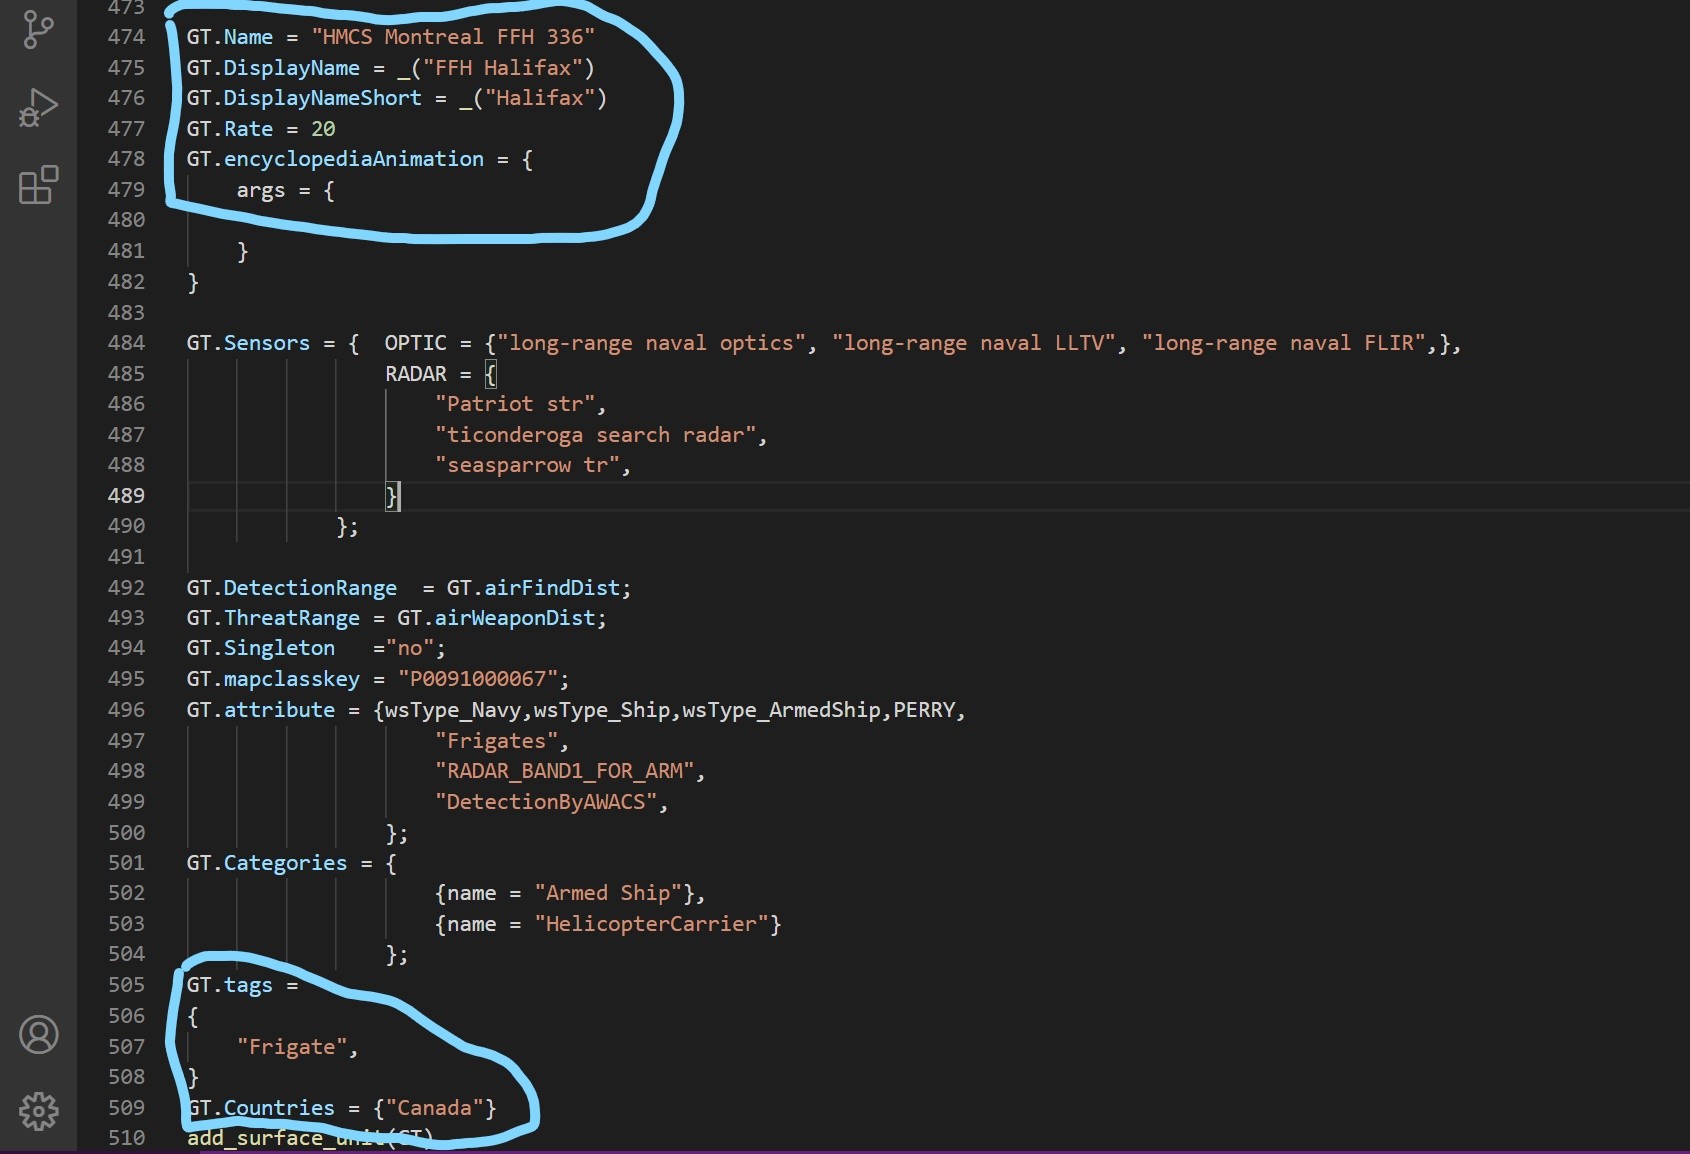This screenshot has height=1154, width=1690.
Task: Click line number 505 in gutter
Action: 127,985
